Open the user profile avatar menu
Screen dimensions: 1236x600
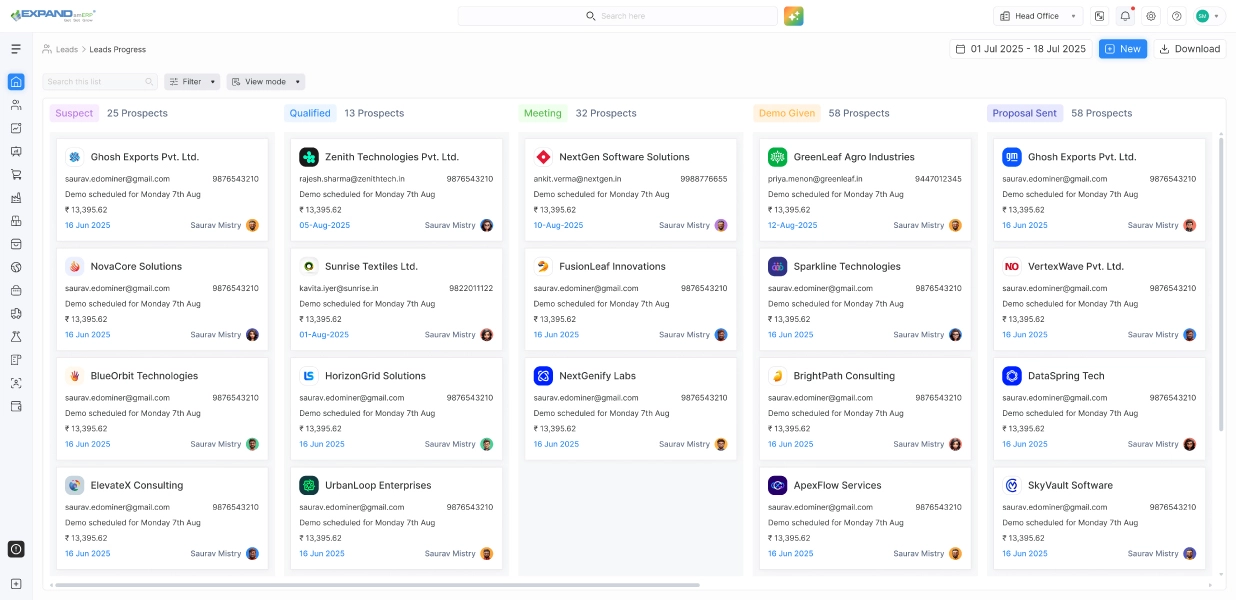(1208, 16)
